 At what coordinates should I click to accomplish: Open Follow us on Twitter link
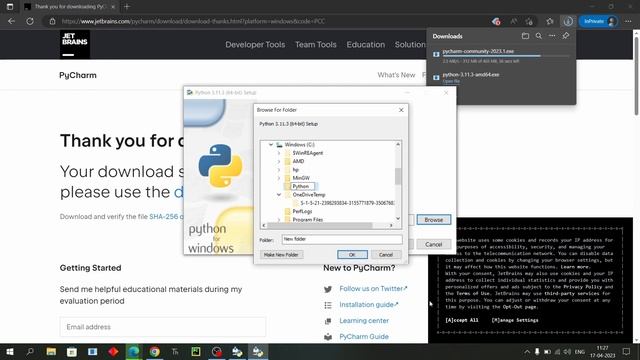(x=373, y=289)
